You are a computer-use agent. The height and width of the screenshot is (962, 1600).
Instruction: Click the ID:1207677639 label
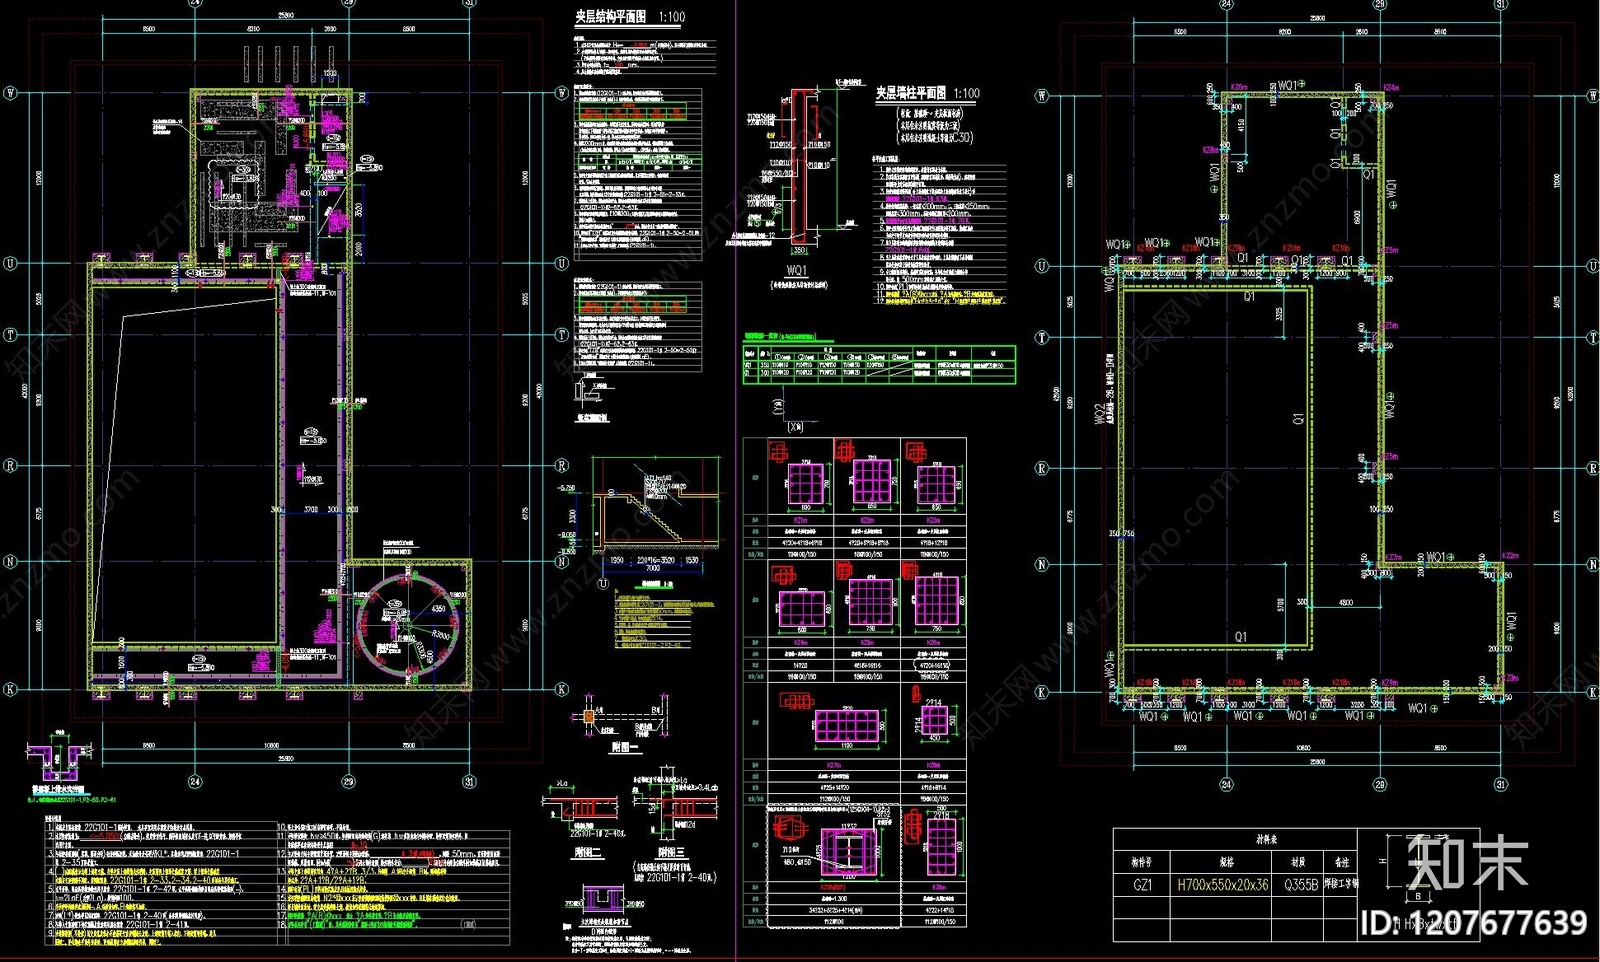[x=1473, y=923]
